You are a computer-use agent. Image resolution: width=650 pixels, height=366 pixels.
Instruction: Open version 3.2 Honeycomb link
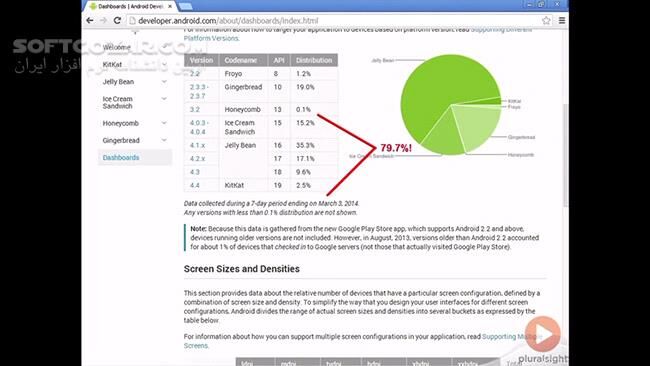(x=195, y=109)
